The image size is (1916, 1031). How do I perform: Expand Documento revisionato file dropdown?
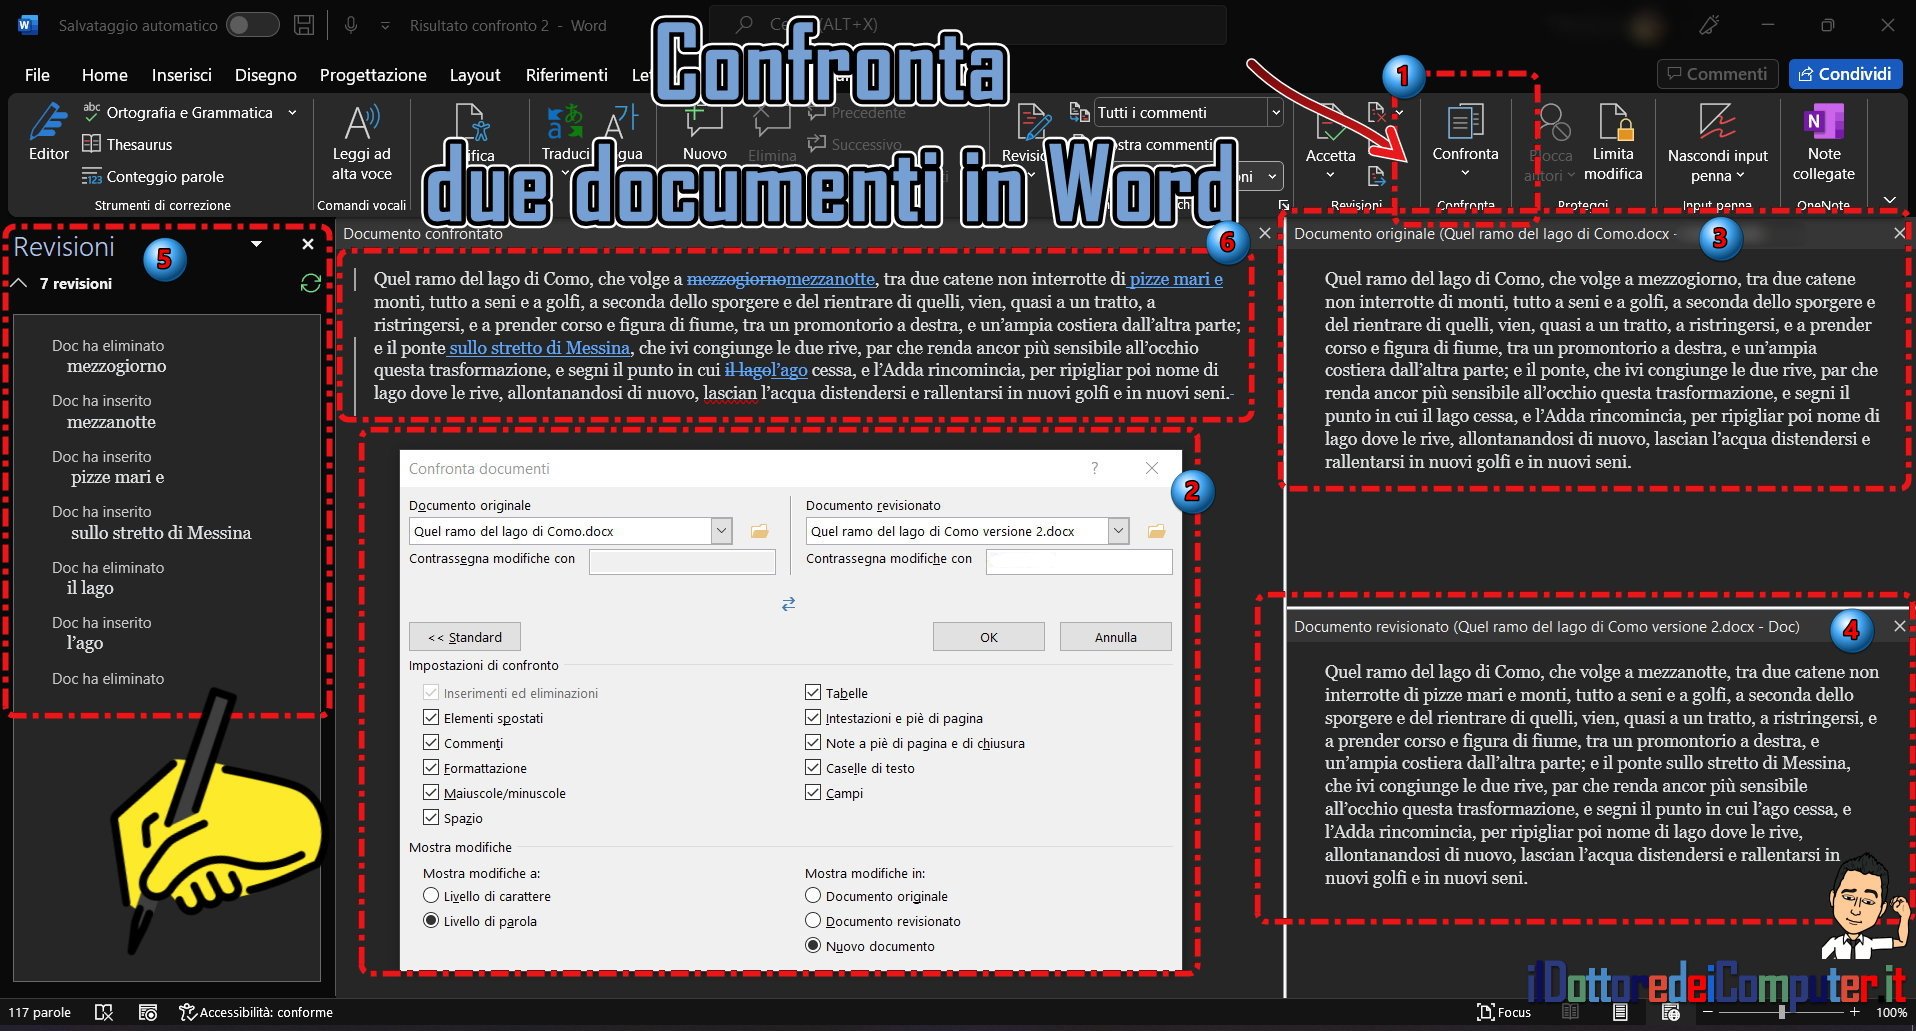coord(1118,531)
